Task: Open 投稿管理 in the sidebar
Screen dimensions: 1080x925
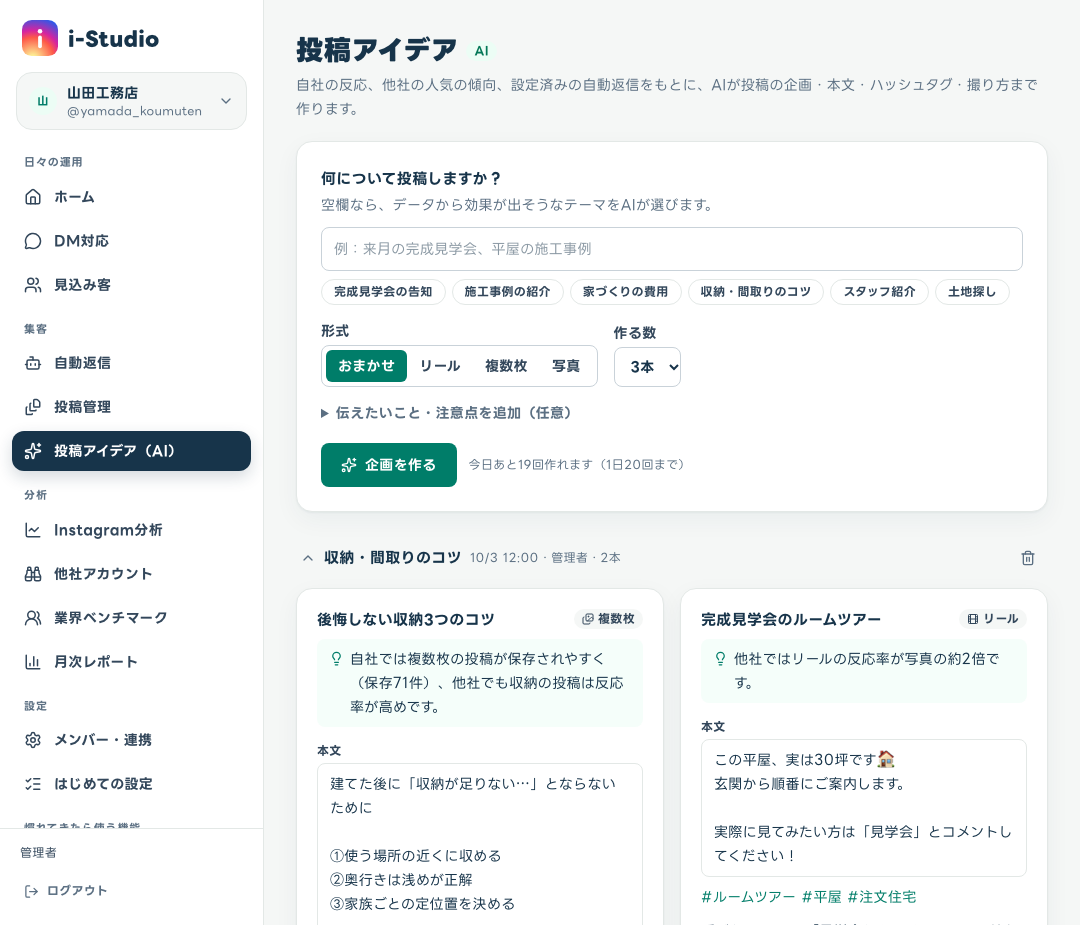Action: coord(132,407)
